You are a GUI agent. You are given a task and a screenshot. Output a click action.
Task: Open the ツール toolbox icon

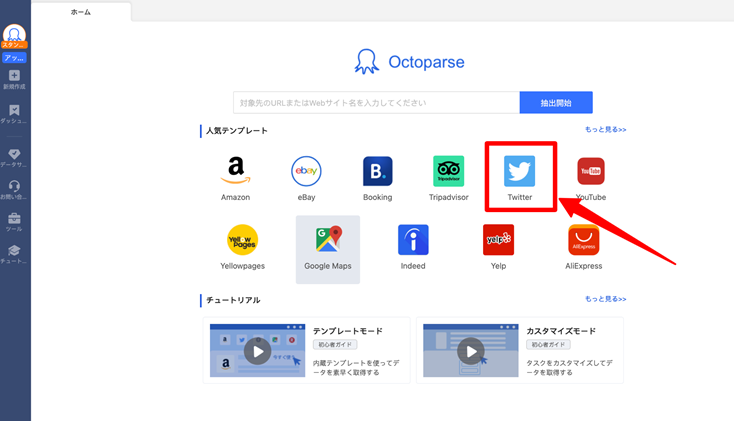click(x=14, y=218)
